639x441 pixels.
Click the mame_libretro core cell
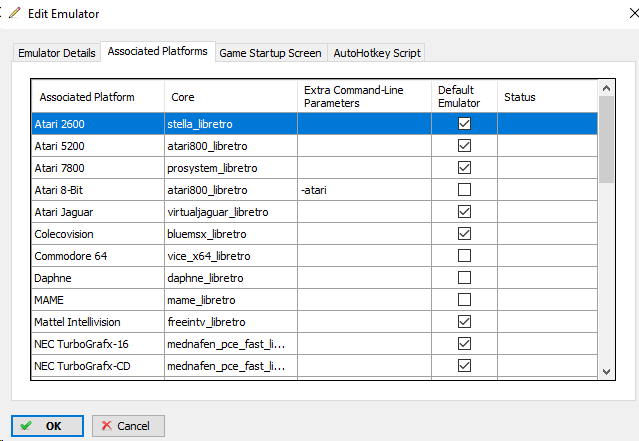click(x=231, y=300)
